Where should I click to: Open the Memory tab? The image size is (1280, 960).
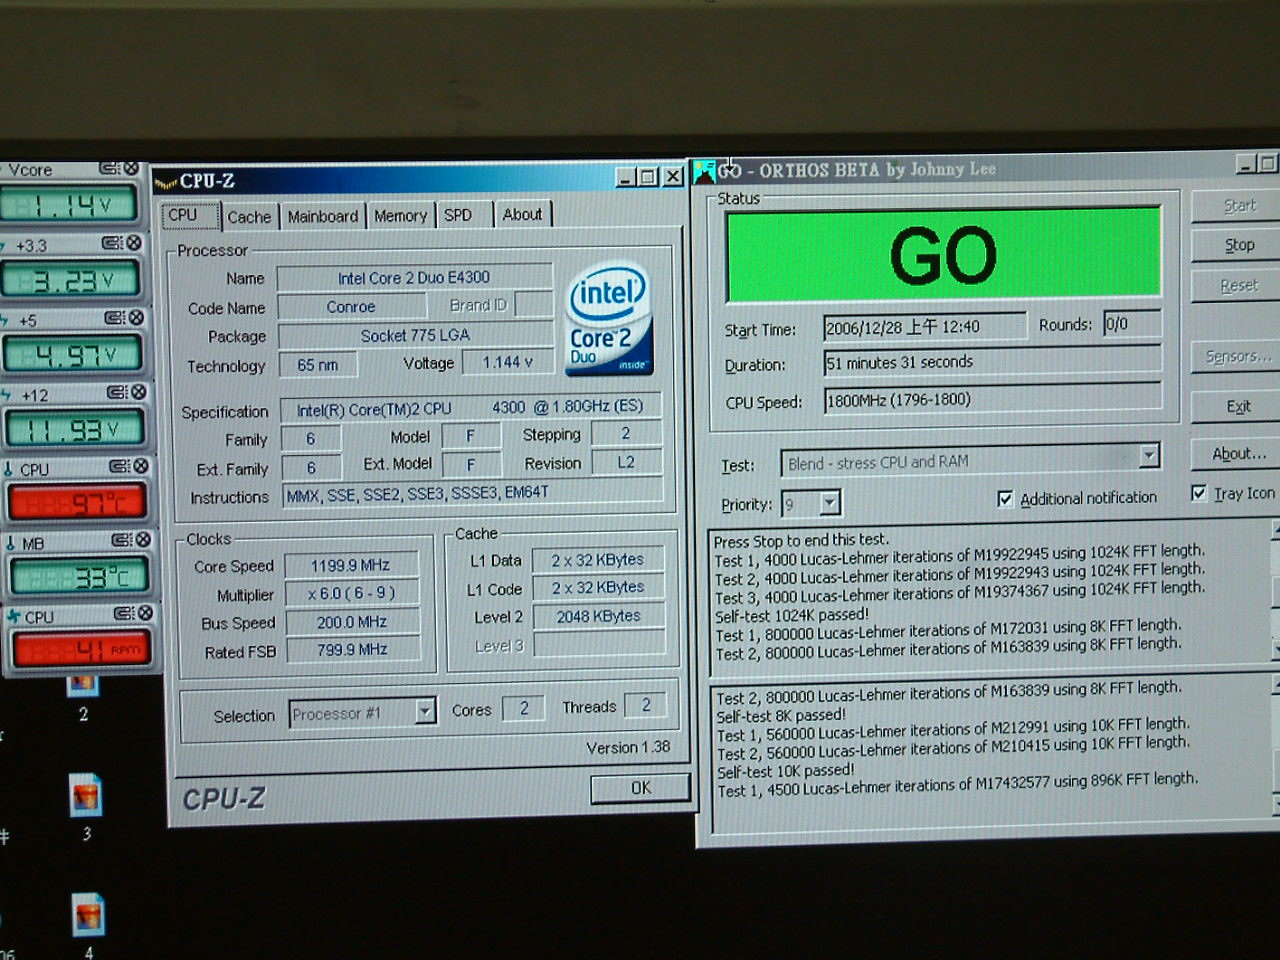[x=400, y=215]
